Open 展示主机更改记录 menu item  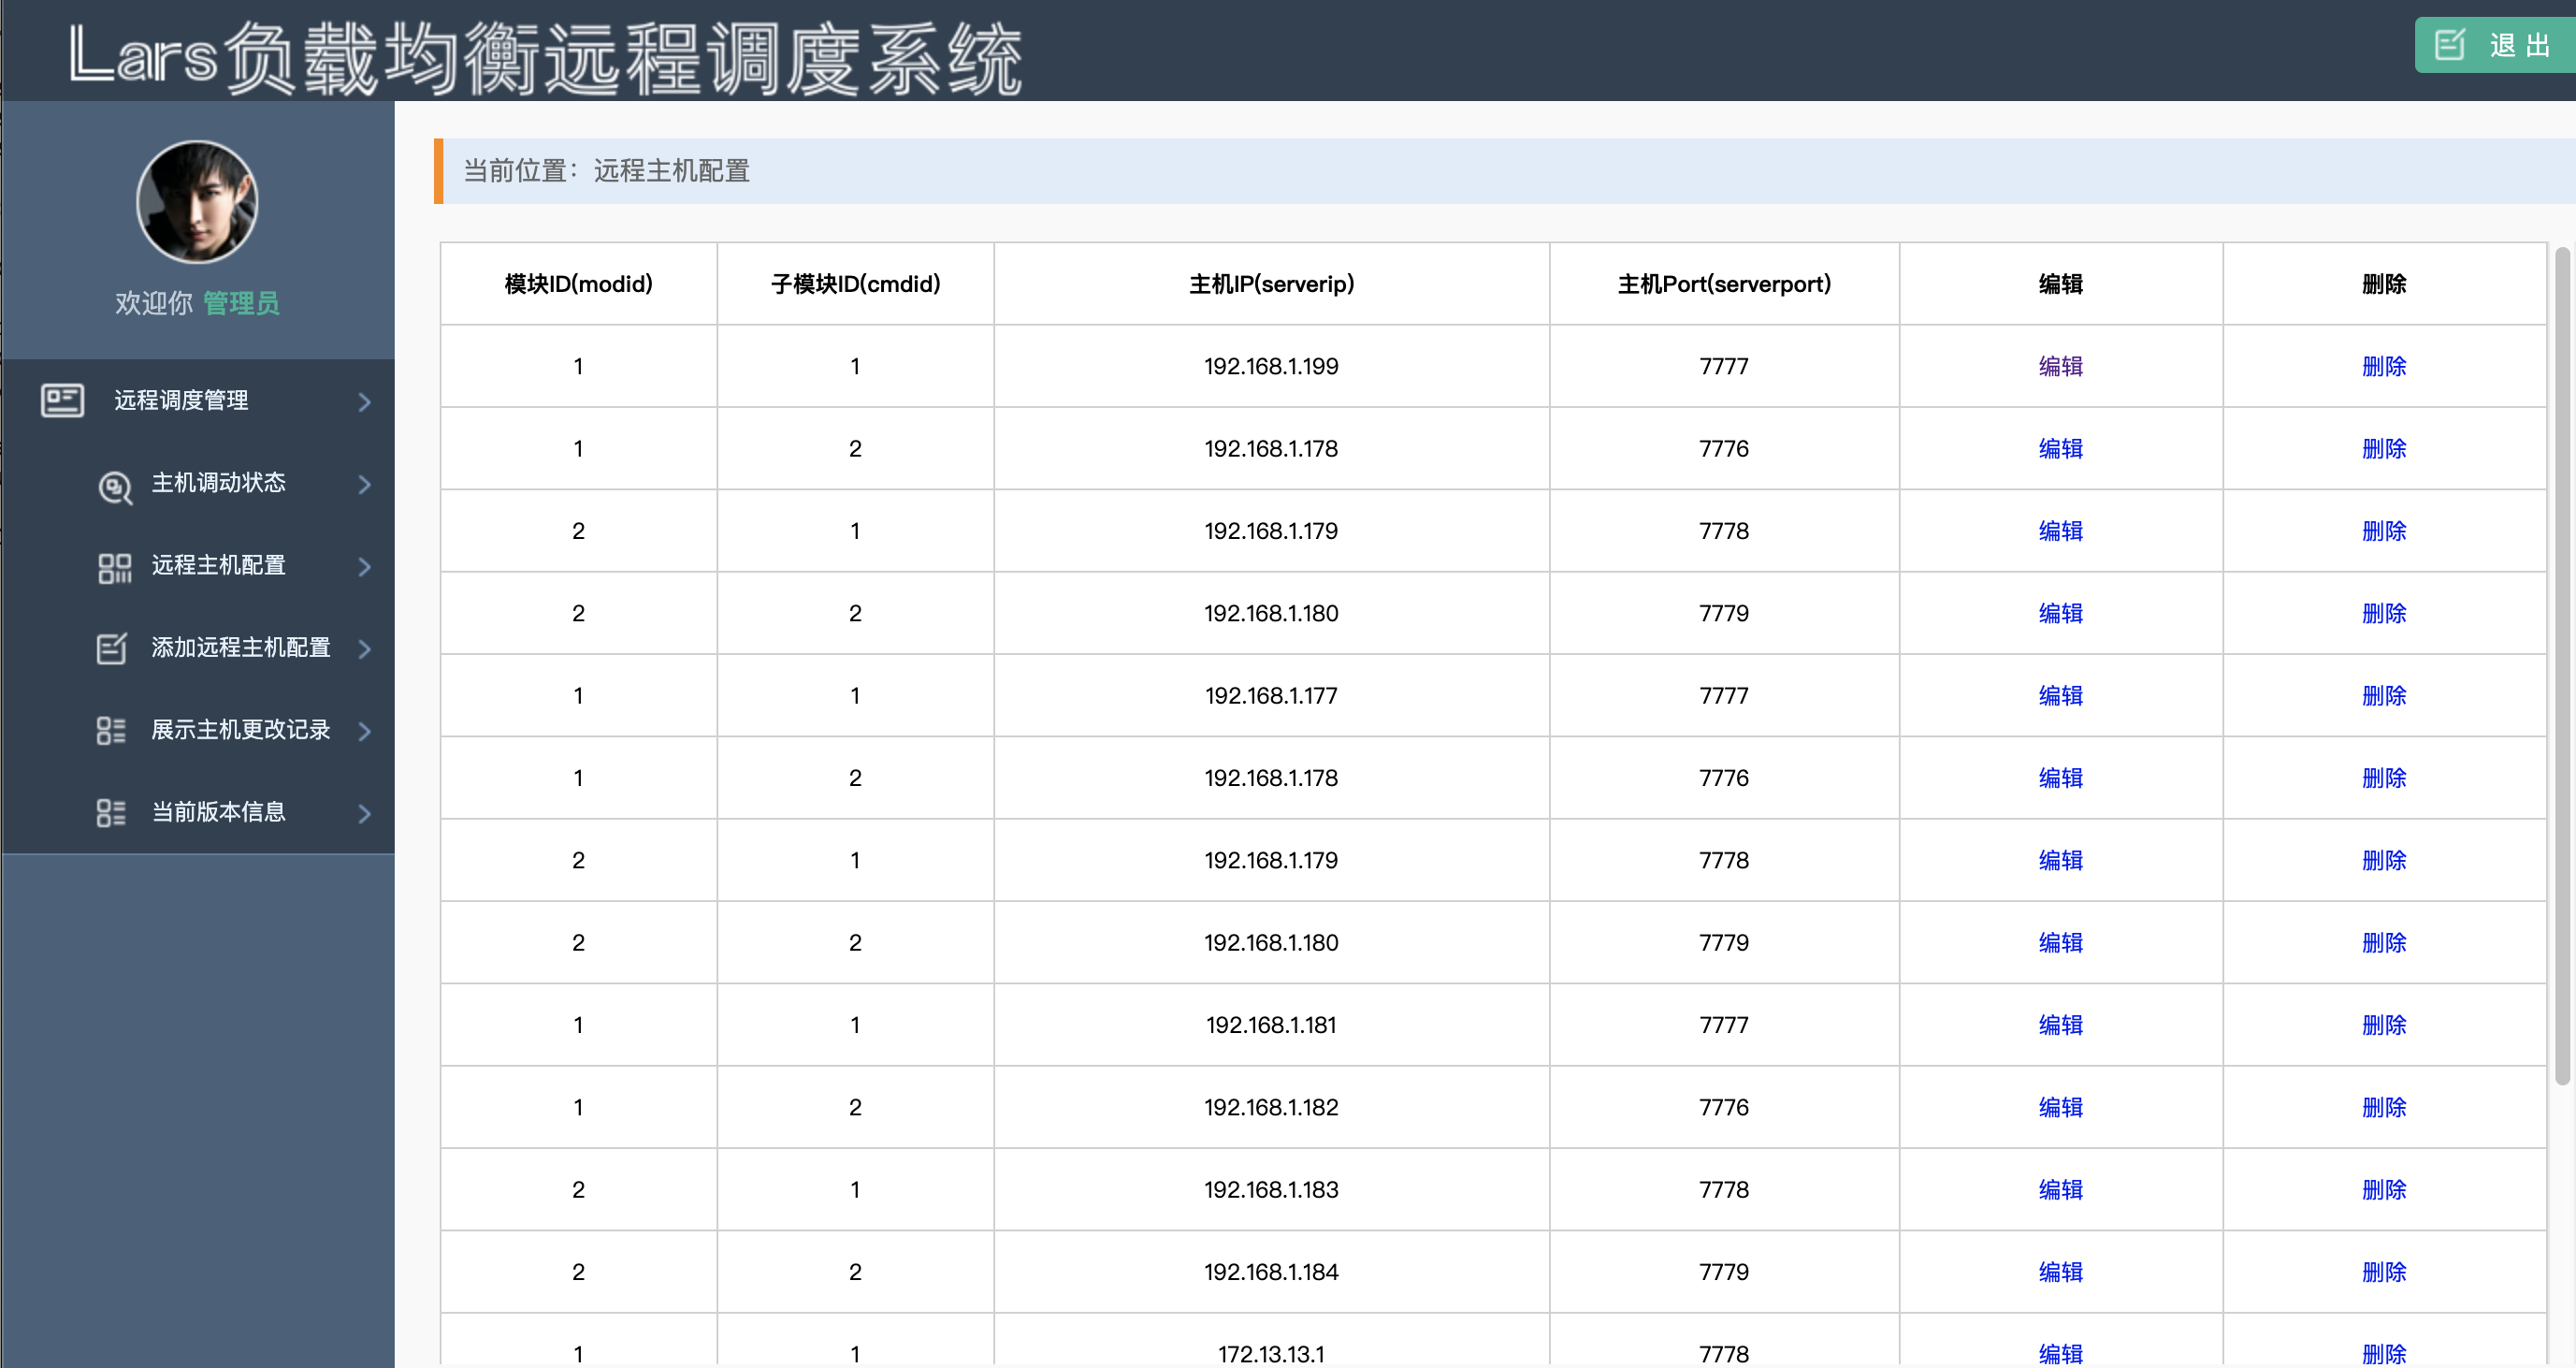pos(240,730)
